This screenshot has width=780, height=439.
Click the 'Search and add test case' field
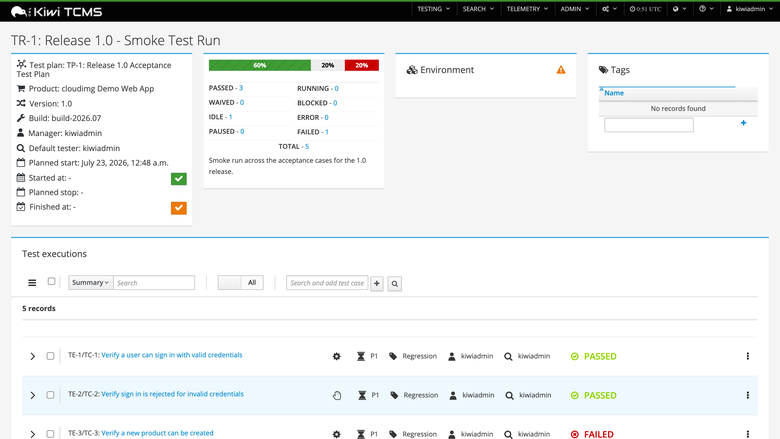pos(327,283)
